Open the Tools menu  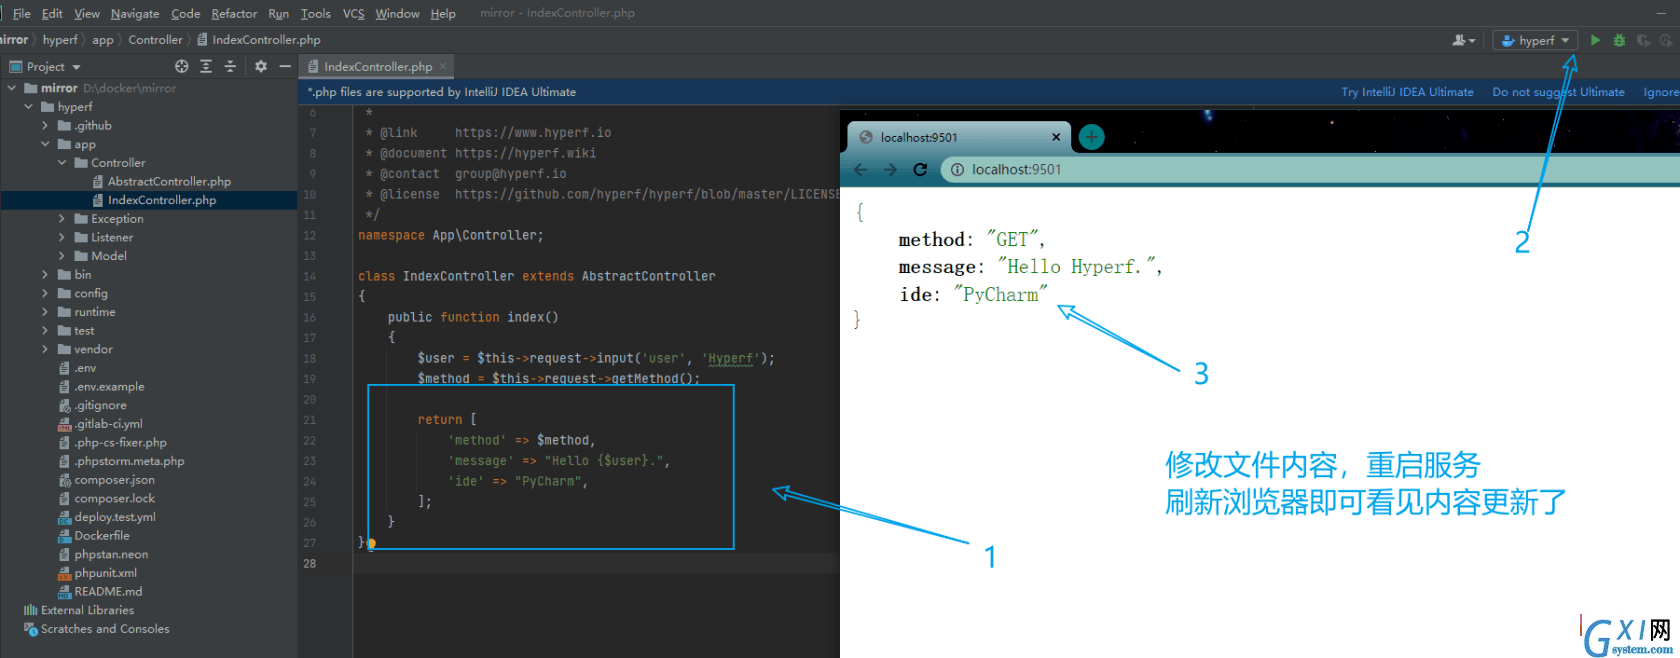point(315,14)
